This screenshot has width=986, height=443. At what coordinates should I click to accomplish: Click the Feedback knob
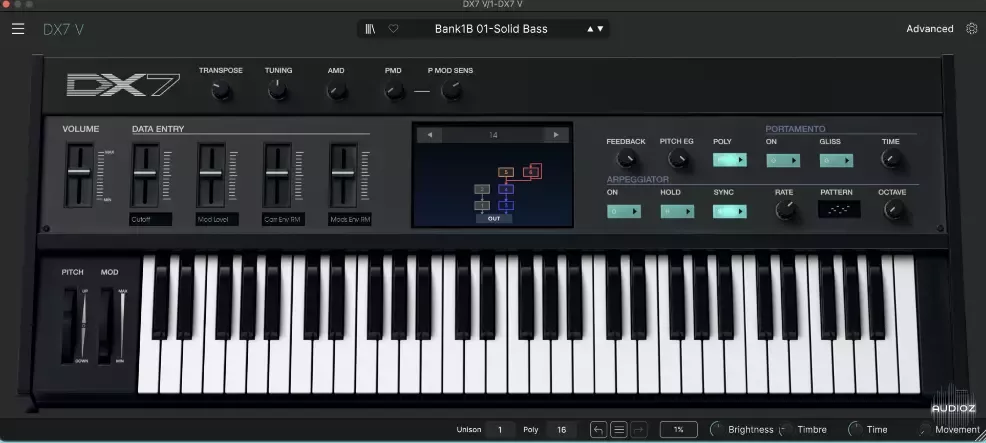(x=626, y=160)
